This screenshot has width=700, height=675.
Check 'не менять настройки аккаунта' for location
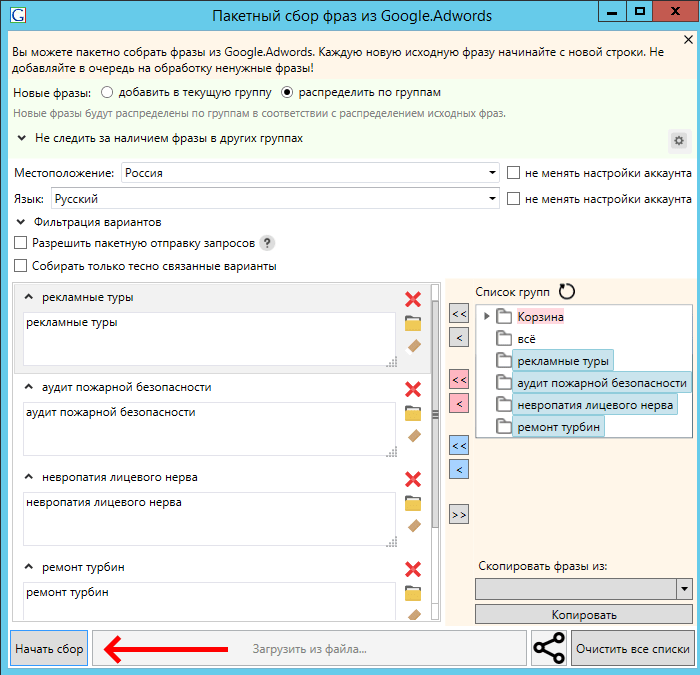513,173
